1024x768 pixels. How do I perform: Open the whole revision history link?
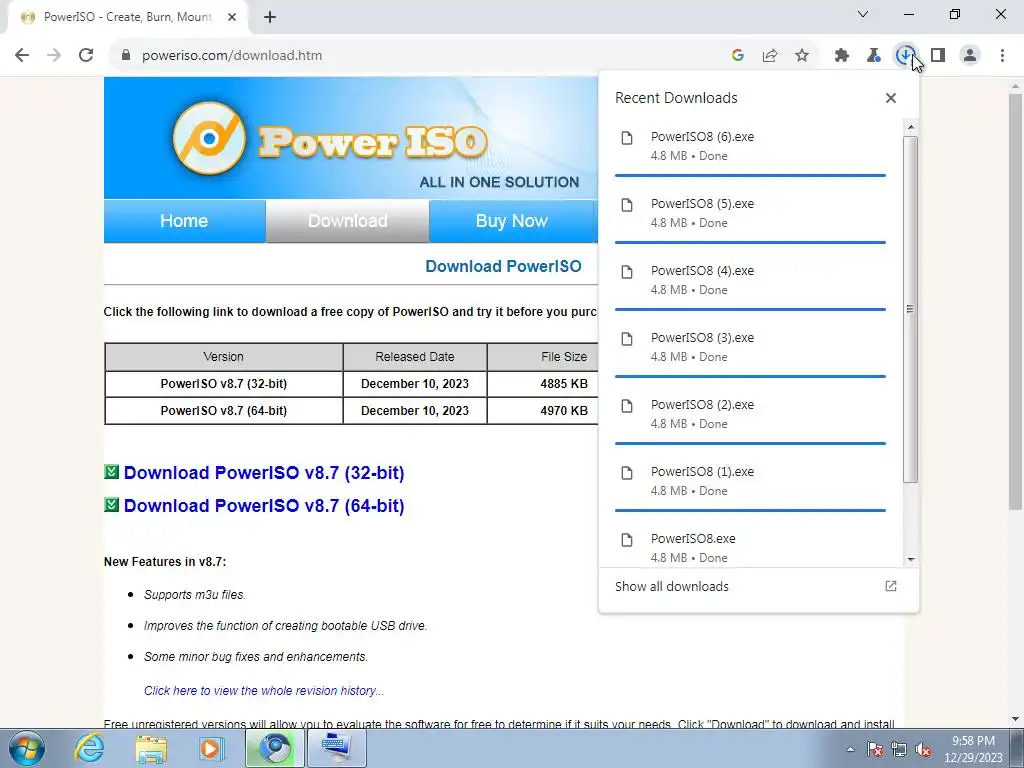pos(264,691)
